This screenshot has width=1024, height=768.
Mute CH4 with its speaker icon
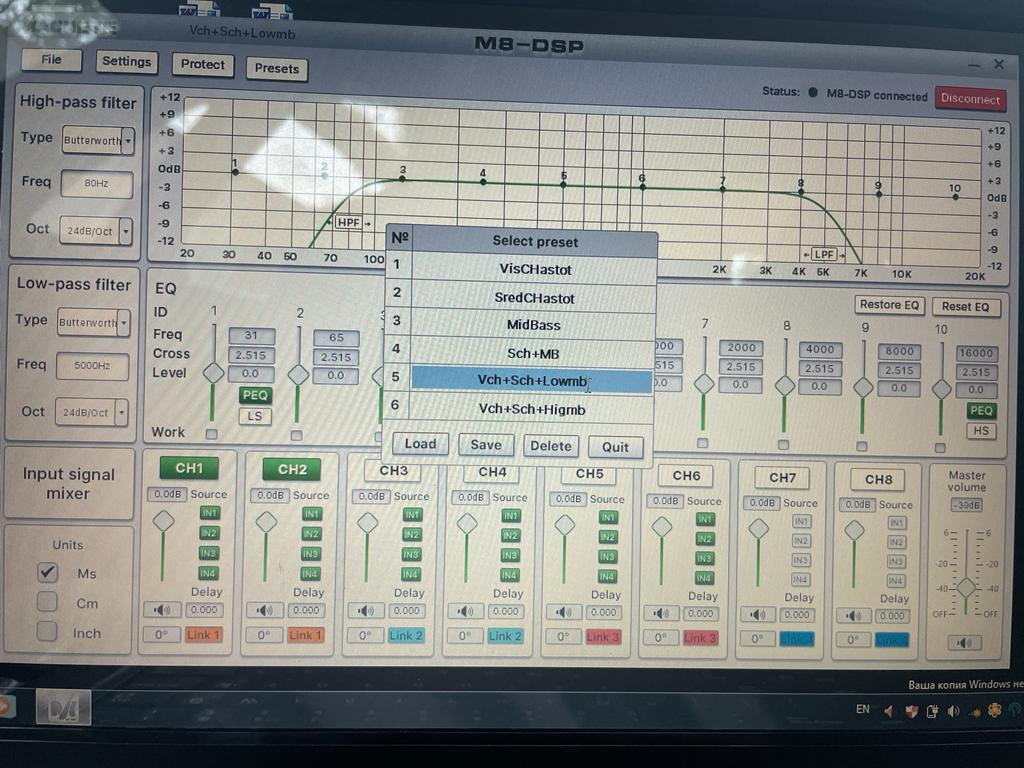pos(464,612)
